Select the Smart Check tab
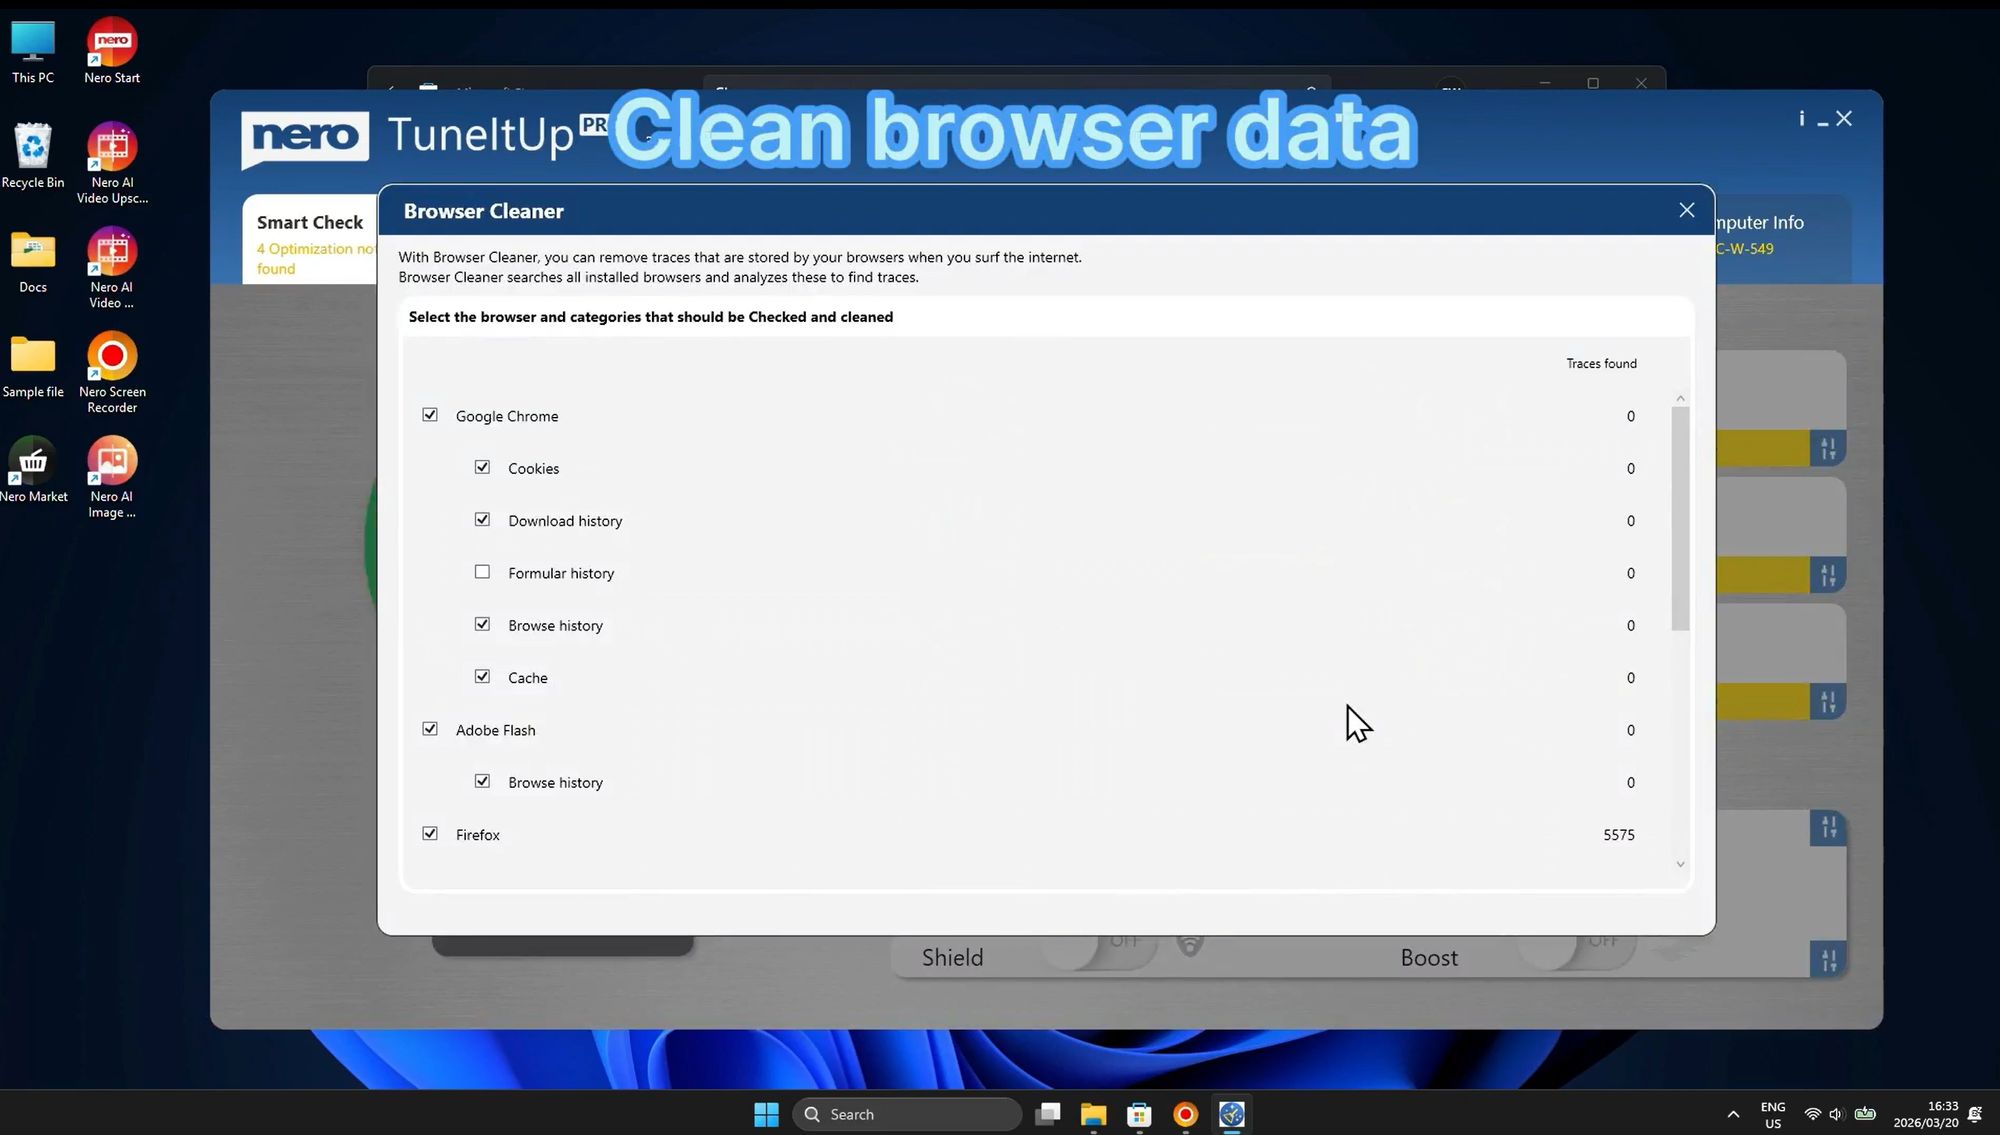2000x1135 pixels. pos(308,222)
